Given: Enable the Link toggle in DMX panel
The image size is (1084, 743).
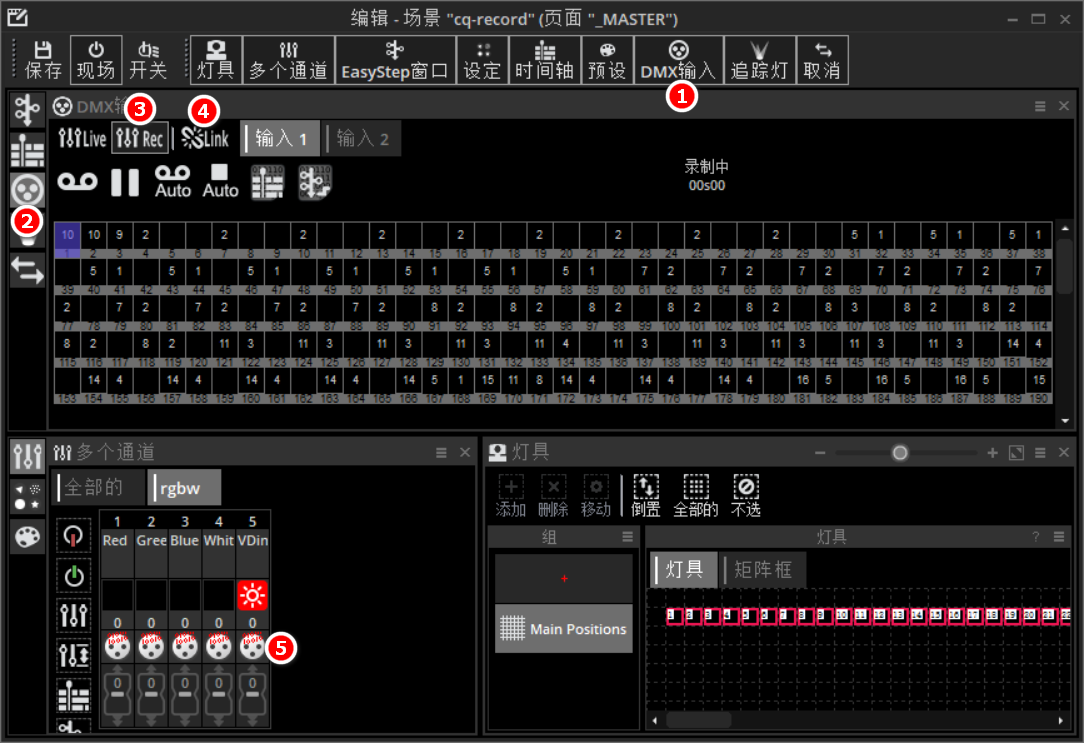Looking at the screenshot, I should (x=205, y=139).
